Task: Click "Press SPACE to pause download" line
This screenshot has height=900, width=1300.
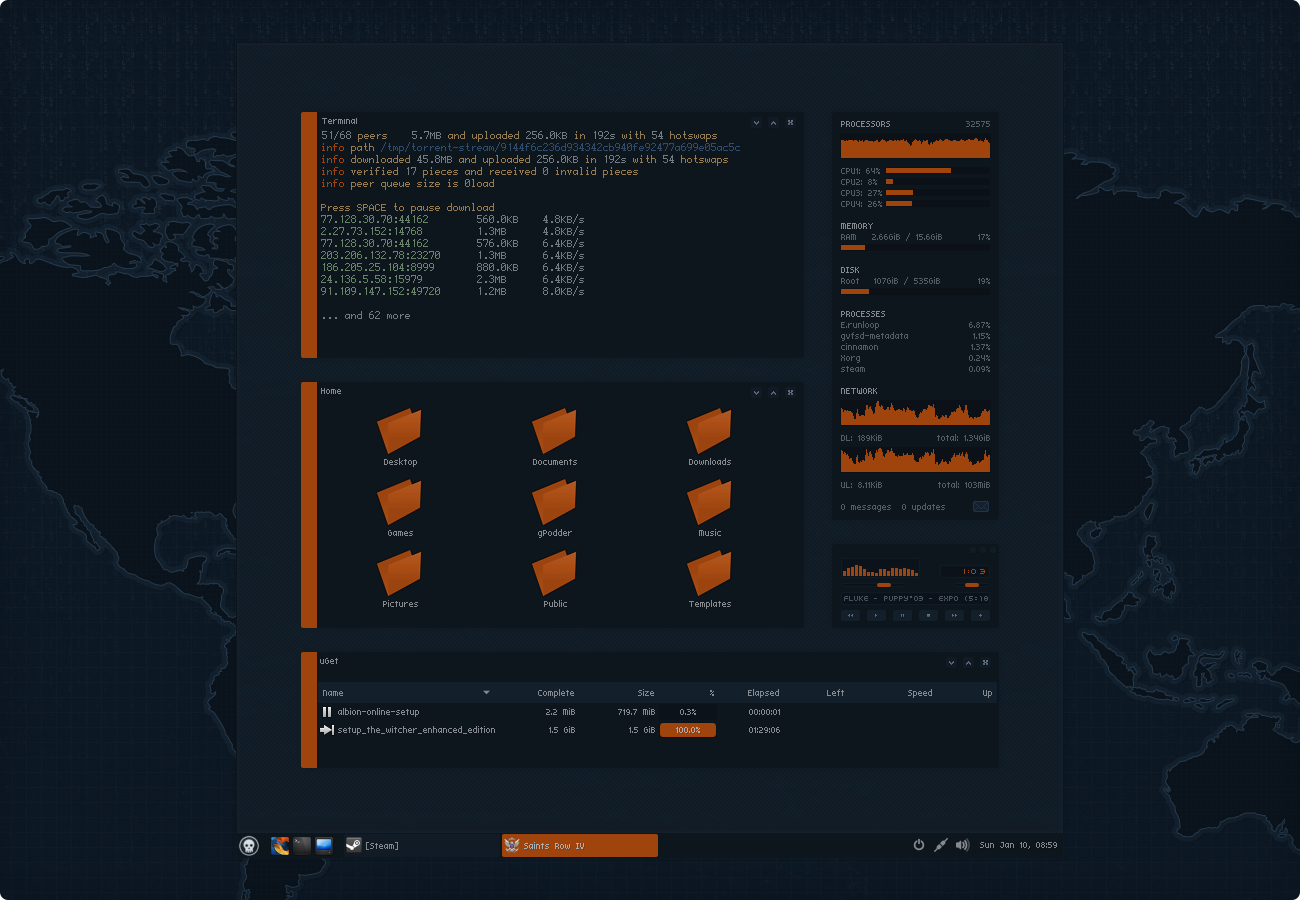Action: [x=408, y=208]
